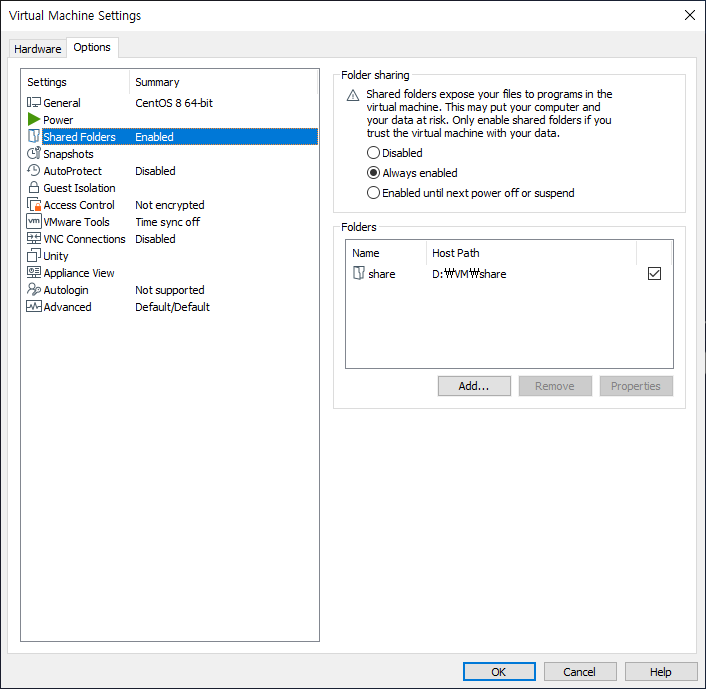
Task: Select the Unity row label
Action: click(x=56, y=256)
